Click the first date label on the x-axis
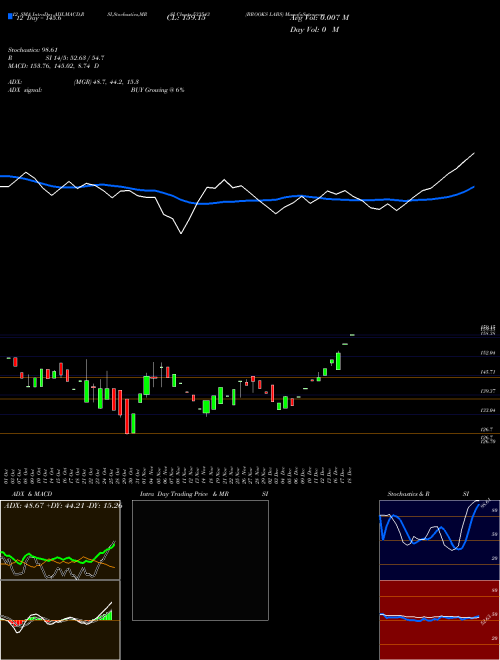The width and height of the screenshot is (500, 660). [x=6, y=475]
